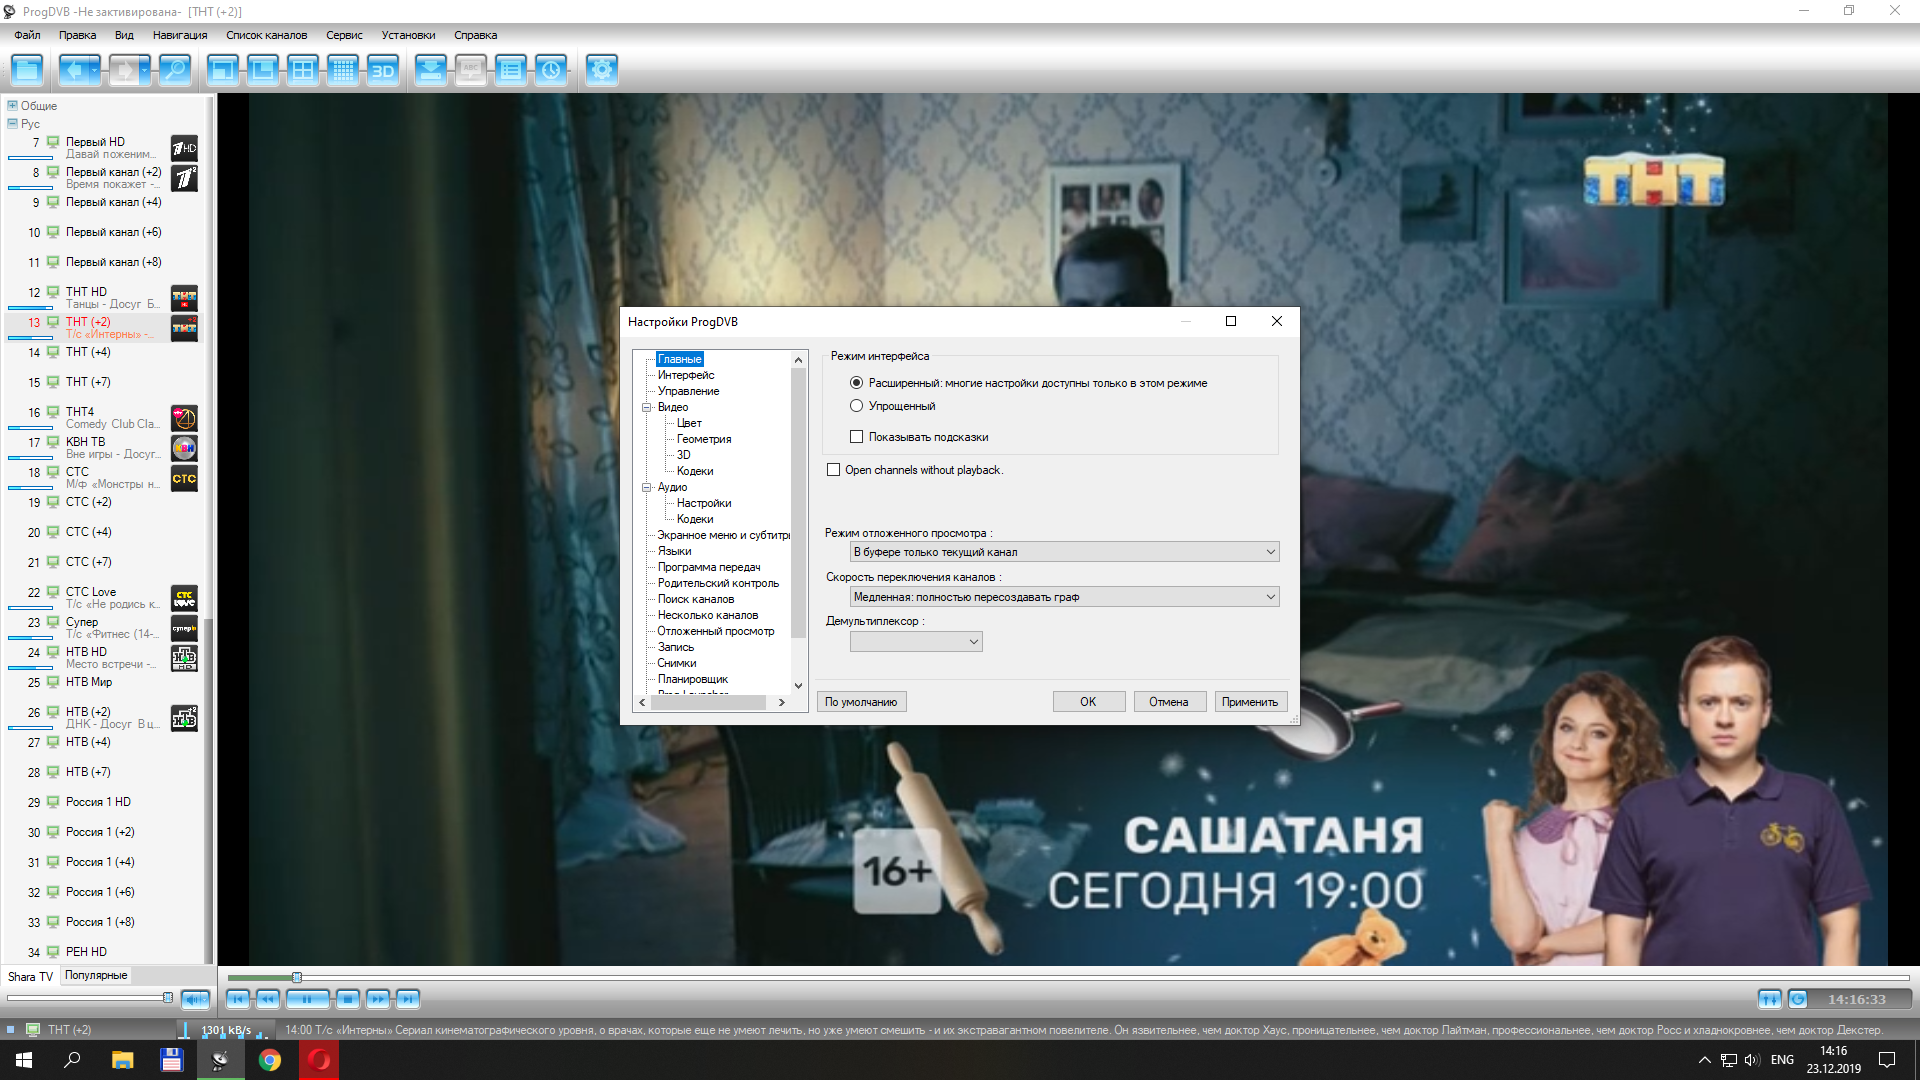Open the scheduler clock toolbar icon
1920x1080 pixels.
[x=551, y=70]
